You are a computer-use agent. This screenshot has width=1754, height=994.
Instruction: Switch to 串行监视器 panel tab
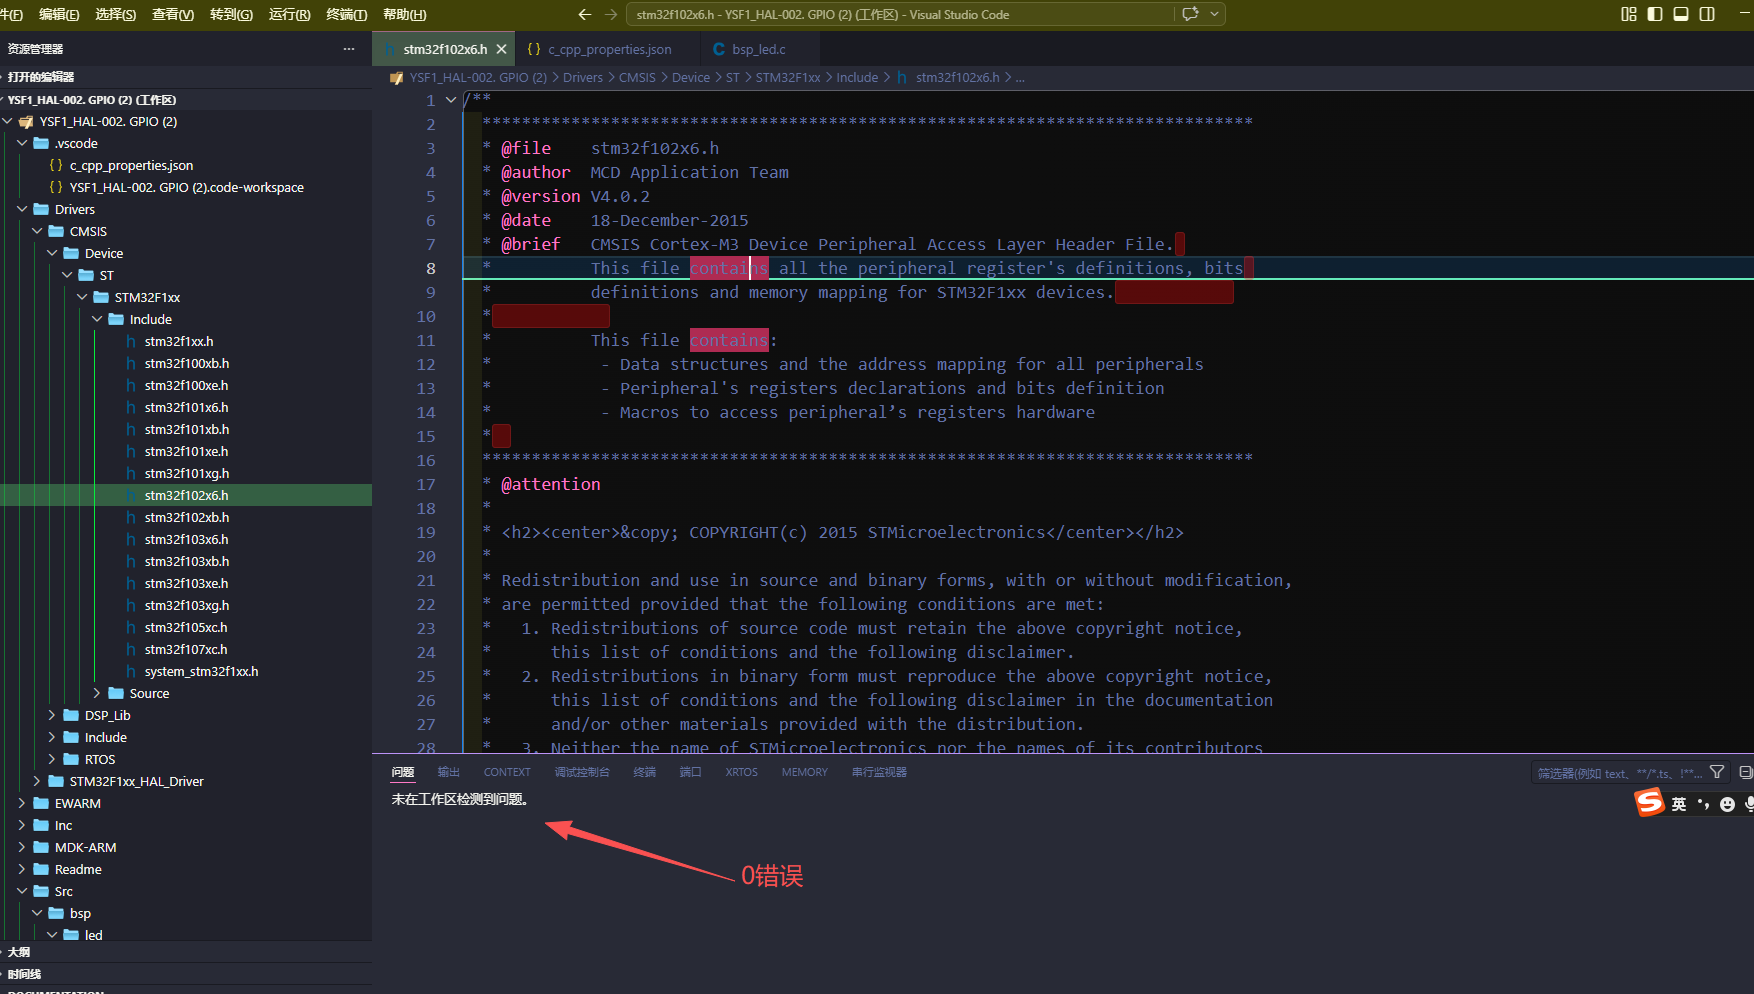tap(879, 772)
